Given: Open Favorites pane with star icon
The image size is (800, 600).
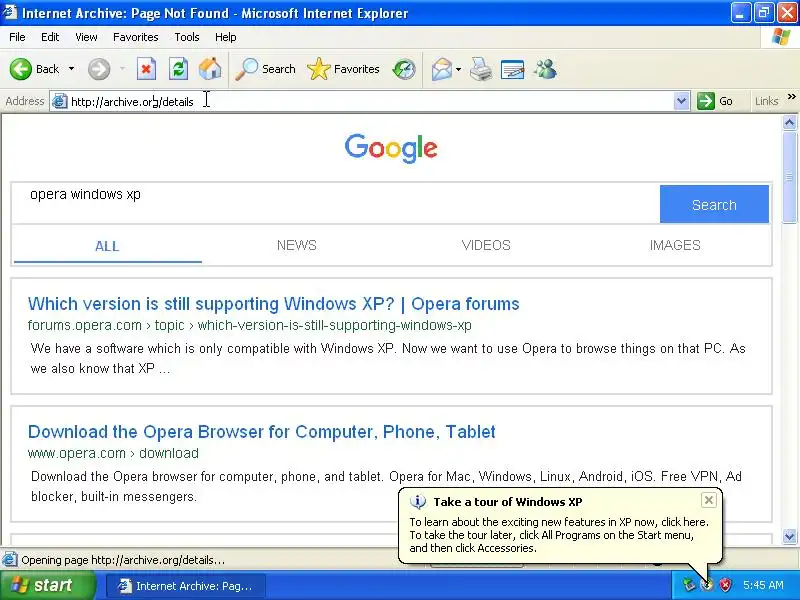Looking at the screenshot, I should (x=343, y=69).
